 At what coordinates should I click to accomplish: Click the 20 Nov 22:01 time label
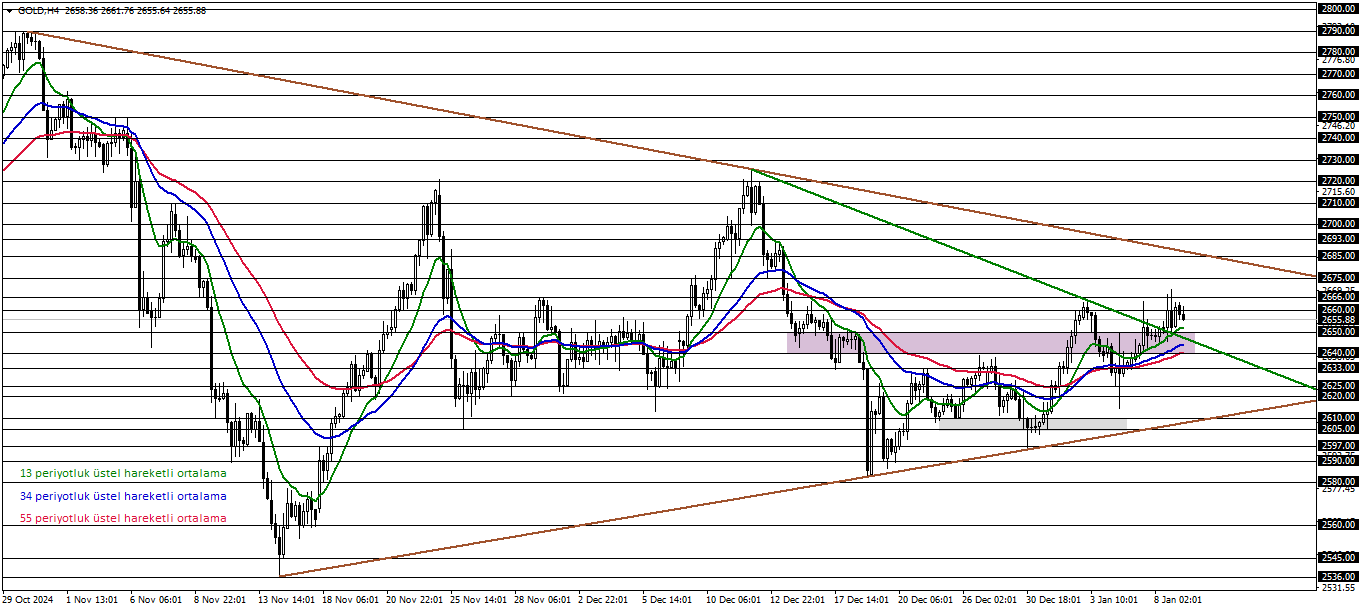tap(414, 600)
